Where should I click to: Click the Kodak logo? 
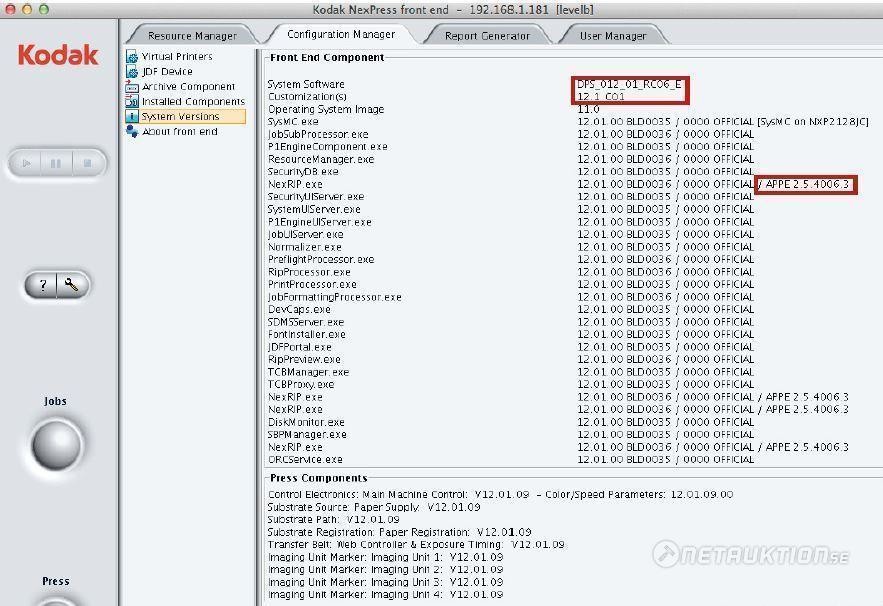point(58,55)
